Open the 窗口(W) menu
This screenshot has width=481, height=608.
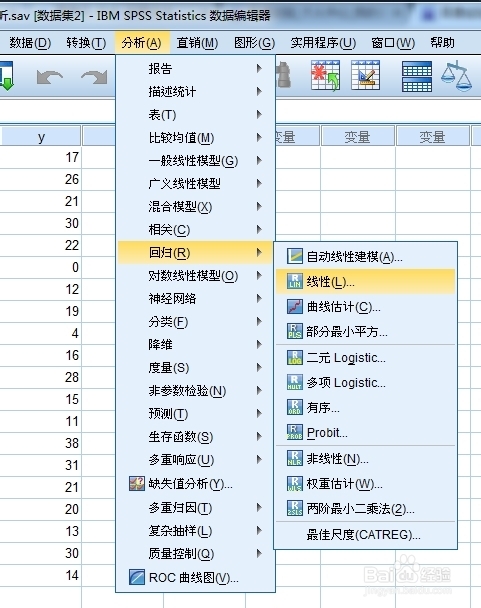point(393,43)
